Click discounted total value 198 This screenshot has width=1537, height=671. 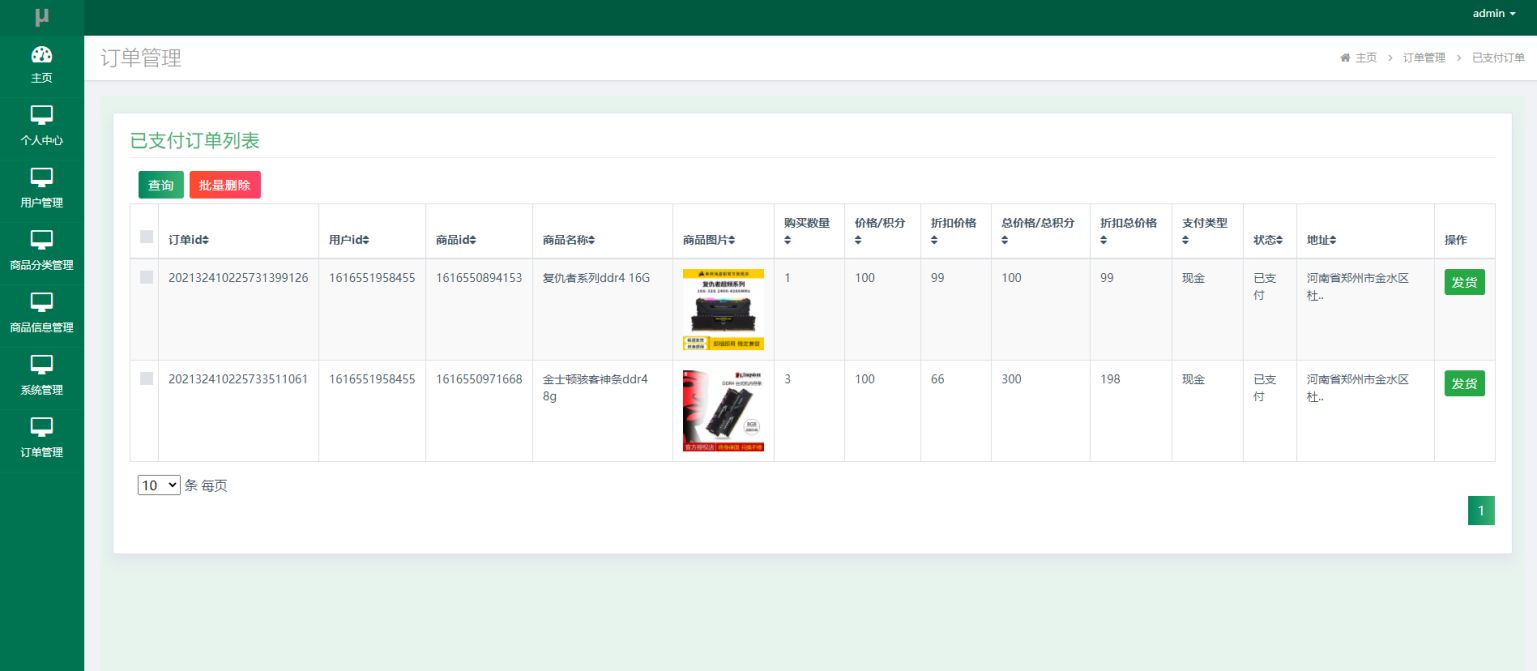tap(1110, 379)
